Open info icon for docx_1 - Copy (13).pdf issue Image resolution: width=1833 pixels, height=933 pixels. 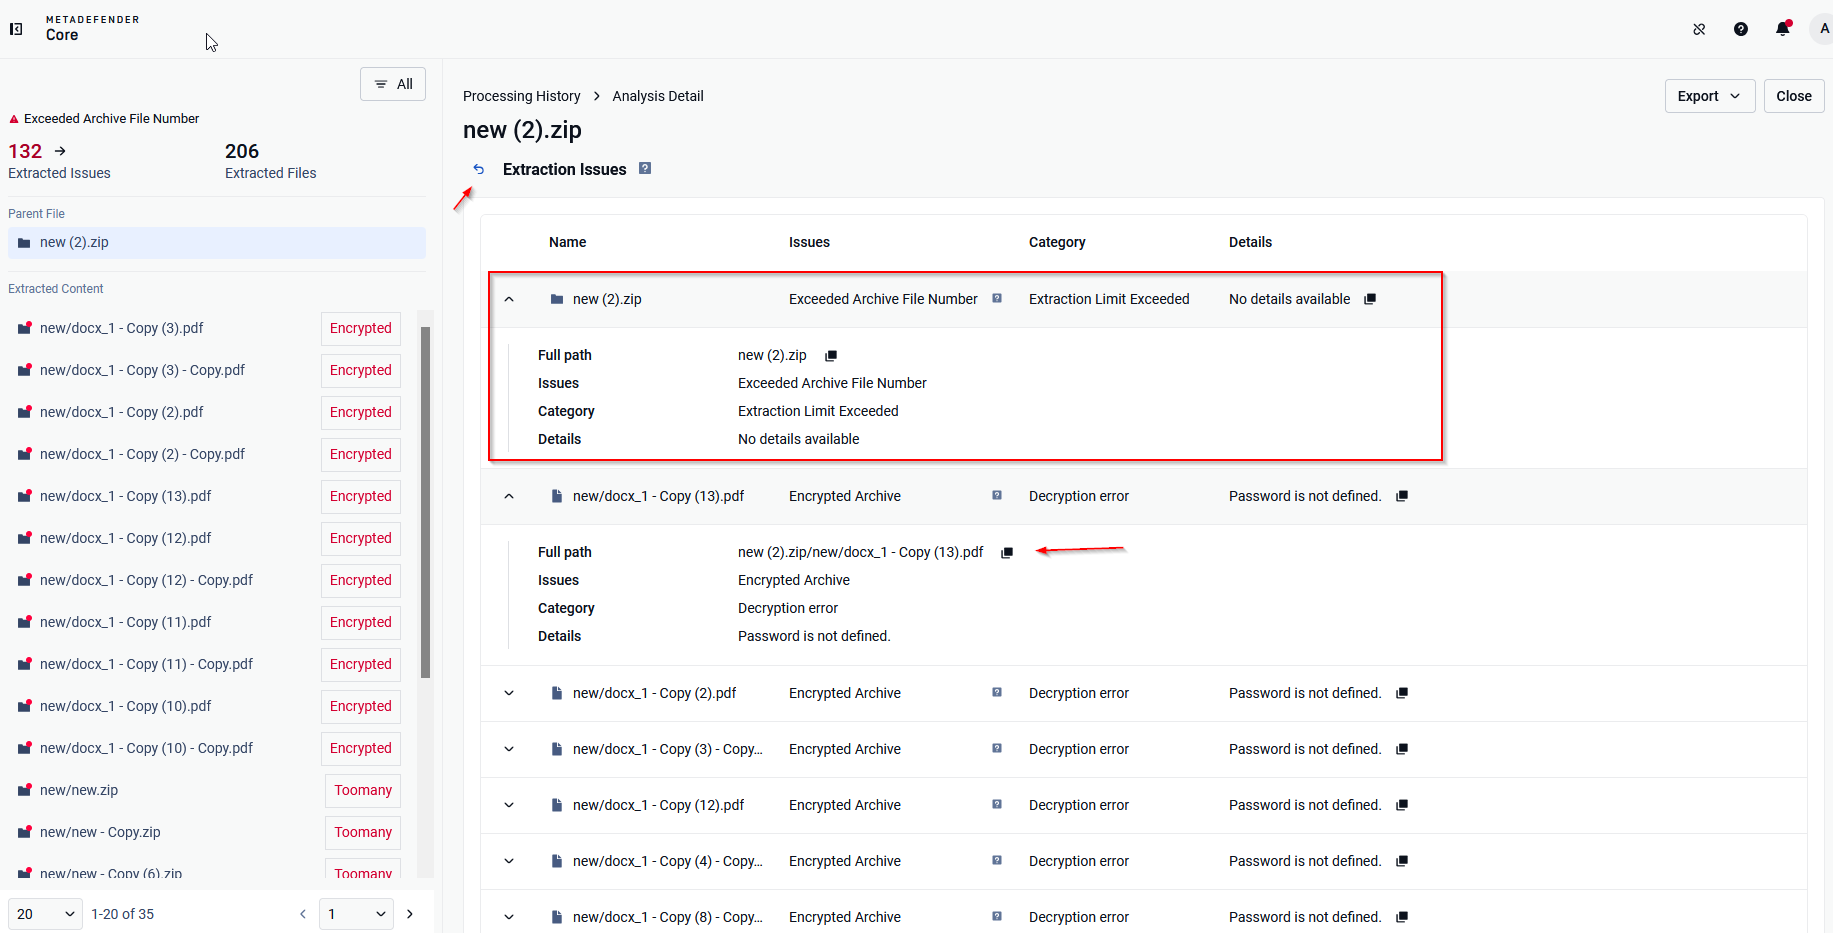(x=997, y=495)
